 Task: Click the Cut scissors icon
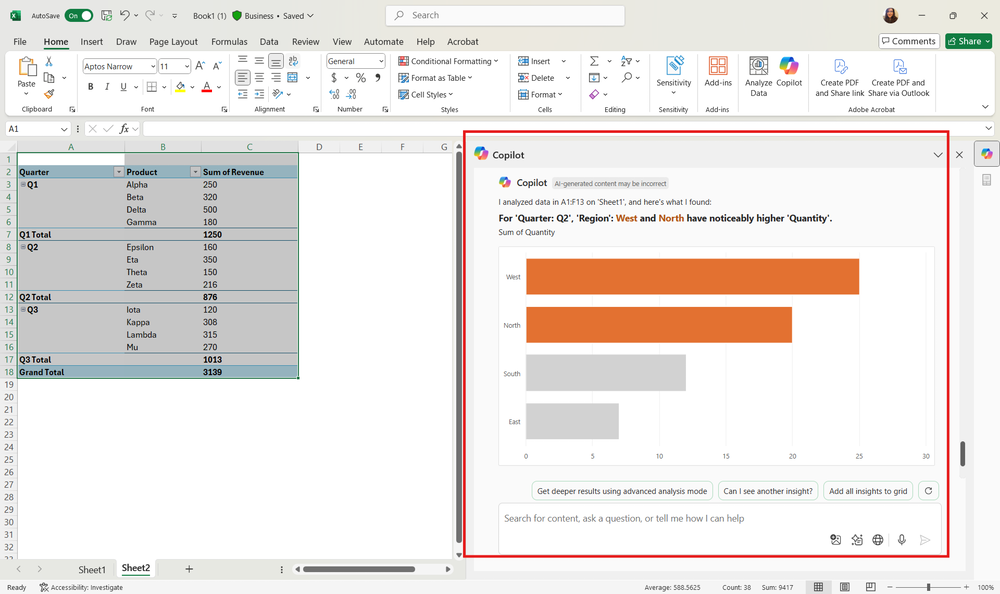point(49,62)
